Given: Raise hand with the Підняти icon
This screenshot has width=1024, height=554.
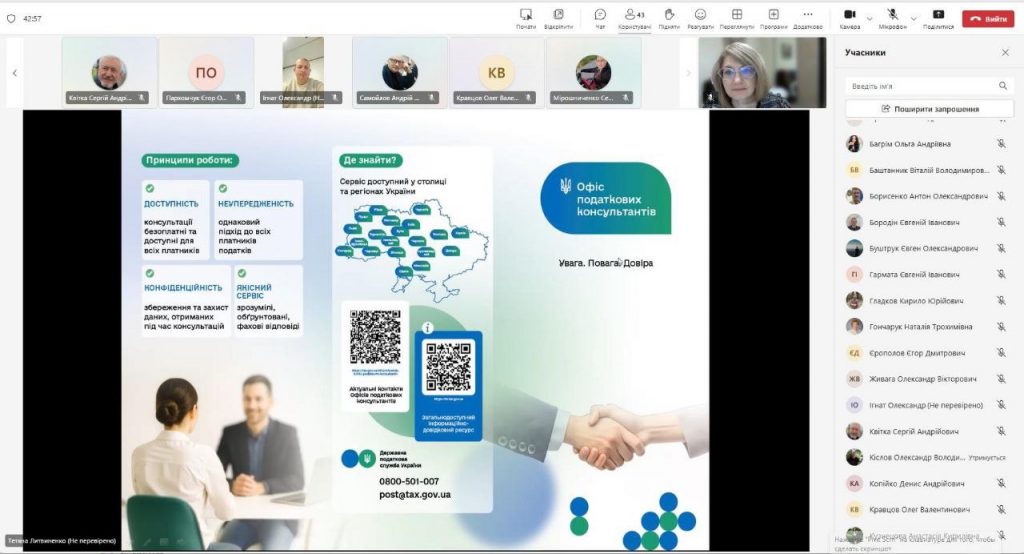Looking at the screenshot, I should (x=667, y=15).
